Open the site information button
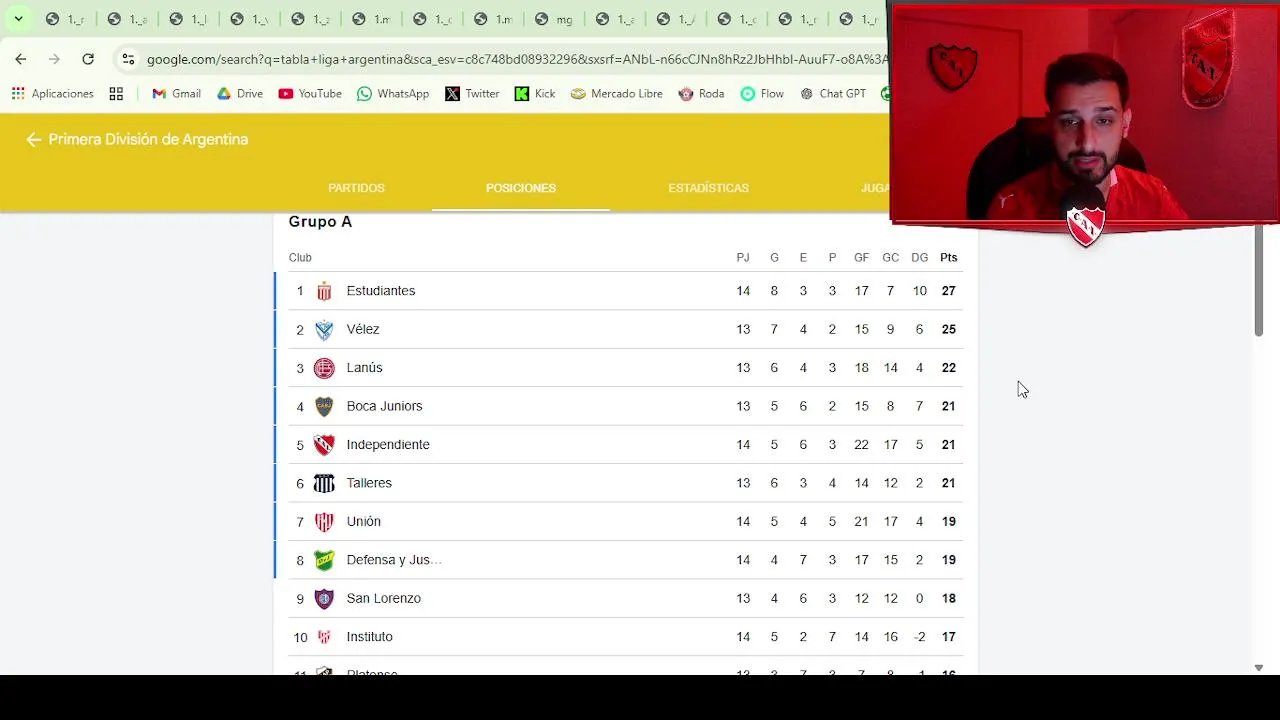Image resolution: width=1280 pixels, height=720 pixels. pyautogui.click(x=128, y=59)
